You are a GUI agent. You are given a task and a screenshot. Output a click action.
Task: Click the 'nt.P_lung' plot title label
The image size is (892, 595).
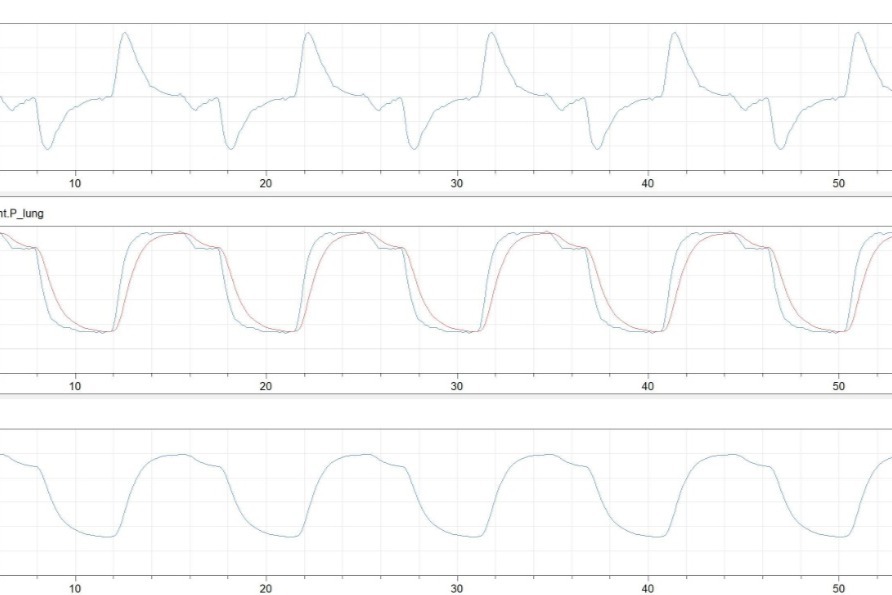(x=22, y=213)
